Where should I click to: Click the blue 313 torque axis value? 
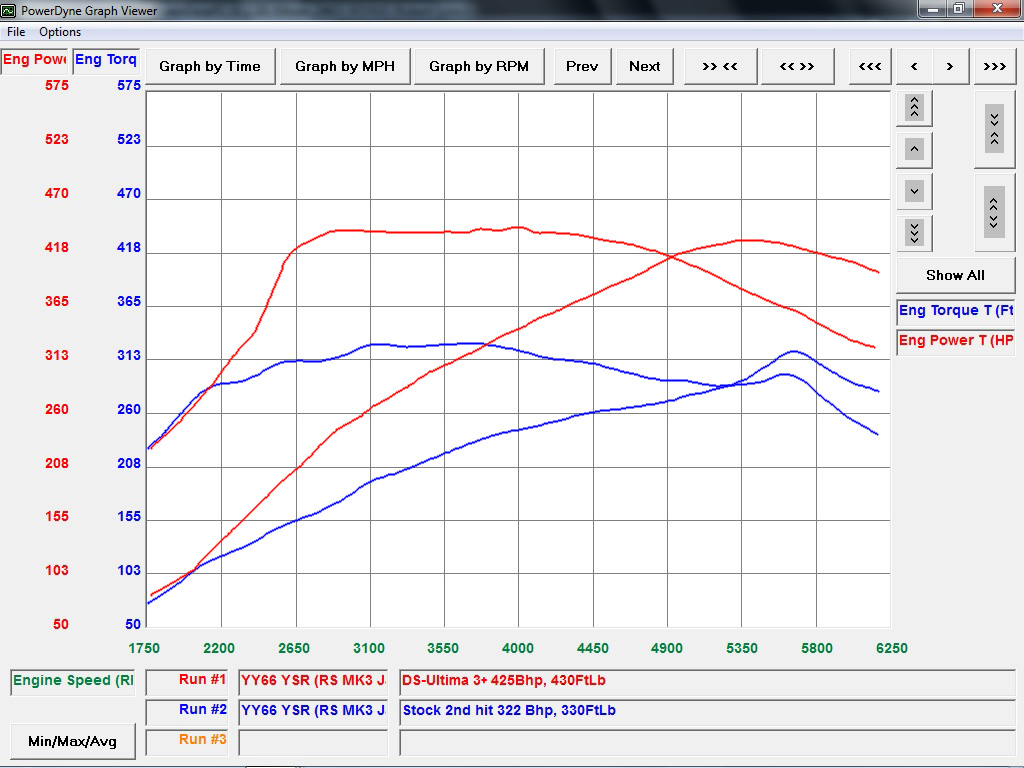[129, 356]
